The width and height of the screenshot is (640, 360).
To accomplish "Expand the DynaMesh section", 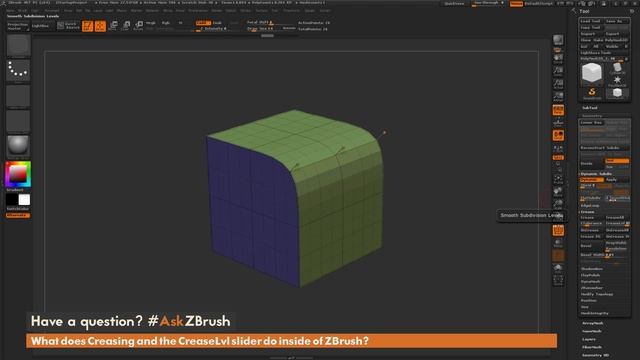I will pyautogui.click(x=591, y=282).
